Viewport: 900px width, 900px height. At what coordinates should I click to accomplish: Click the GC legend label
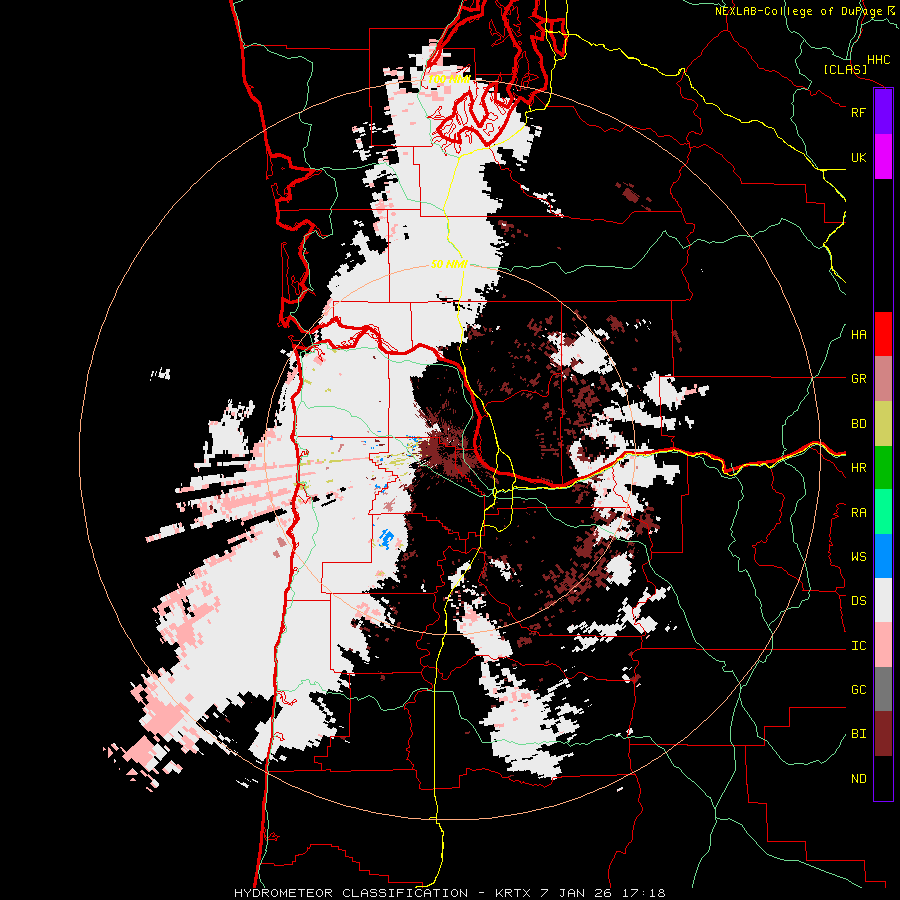click(858, 690)
